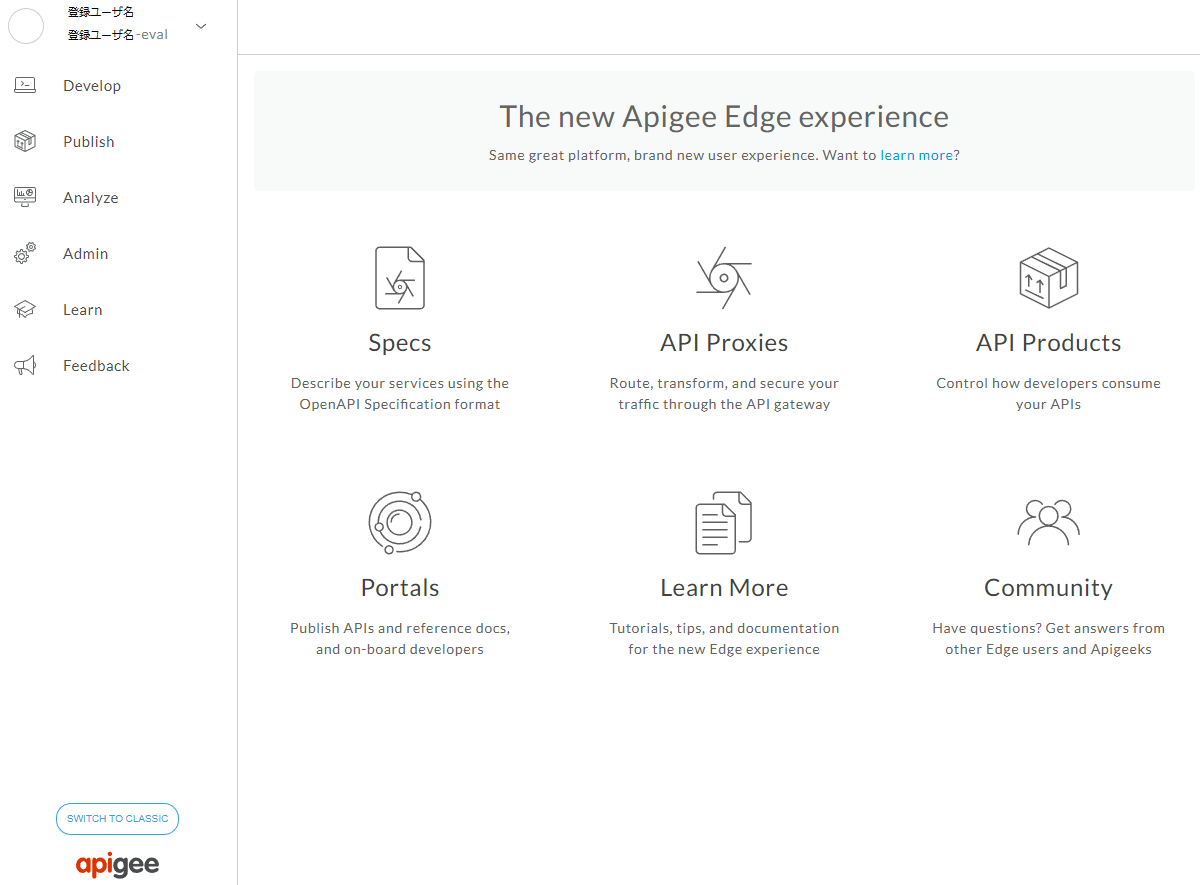Select the Develop icon in the sidebar
Viewport: 1200px width, 885px height.
[25, 85]
